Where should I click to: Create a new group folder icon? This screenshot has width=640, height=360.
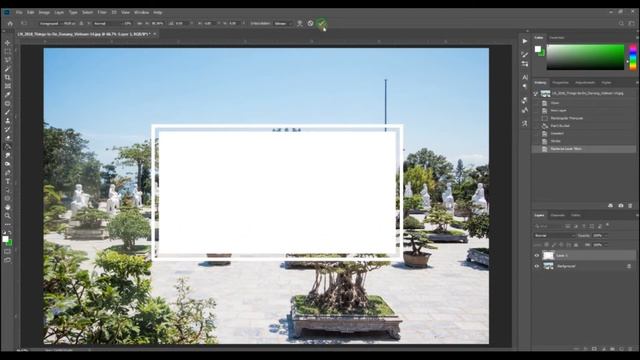[612, 349]
